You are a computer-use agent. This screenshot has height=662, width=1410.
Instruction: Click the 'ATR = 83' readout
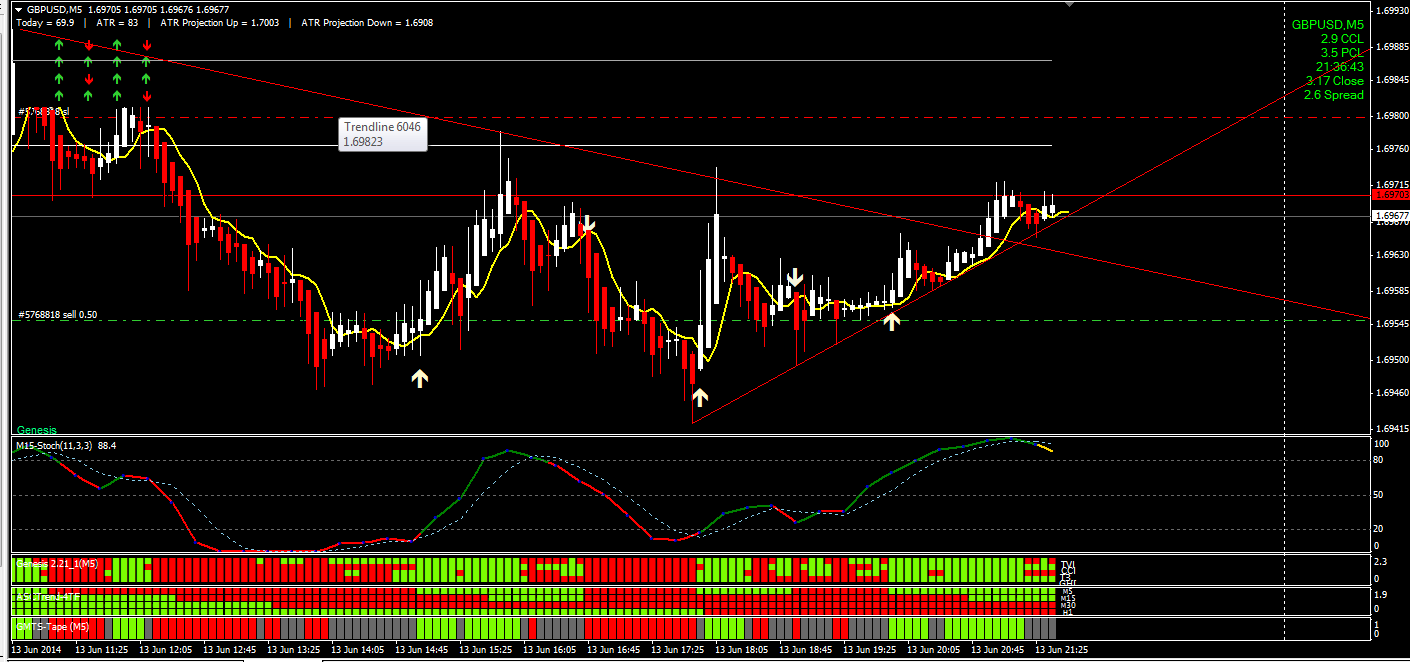(117, 21)
